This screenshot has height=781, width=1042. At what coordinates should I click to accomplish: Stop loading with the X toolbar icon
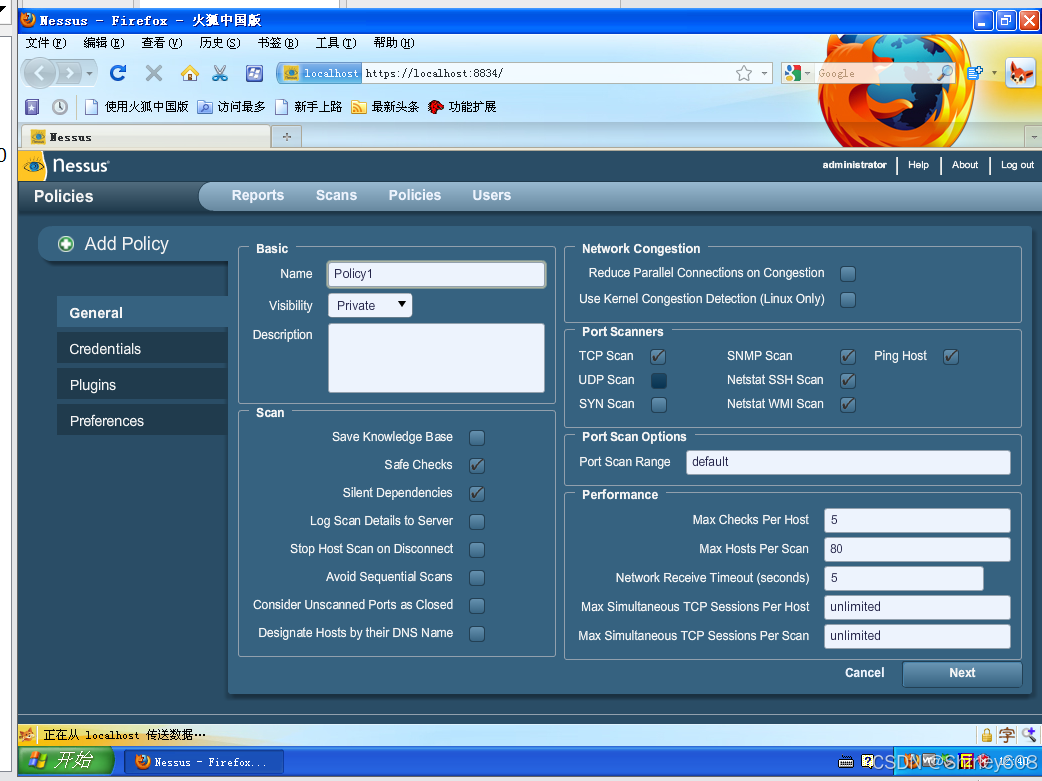pyautogui.click(x=154, y=72)
